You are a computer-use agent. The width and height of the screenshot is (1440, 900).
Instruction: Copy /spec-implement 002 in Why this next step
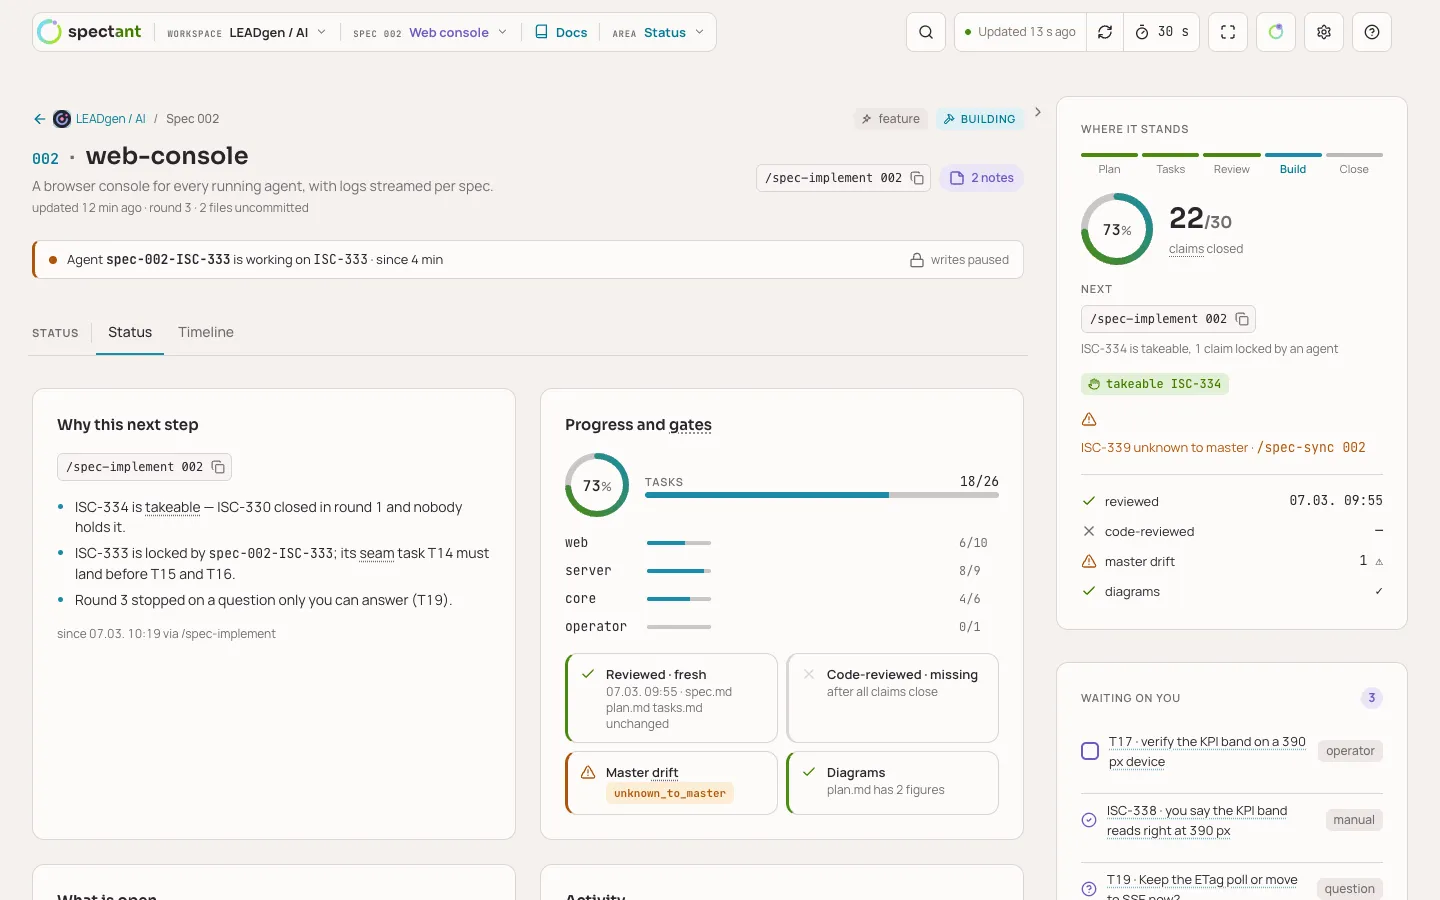coord(218,467)
